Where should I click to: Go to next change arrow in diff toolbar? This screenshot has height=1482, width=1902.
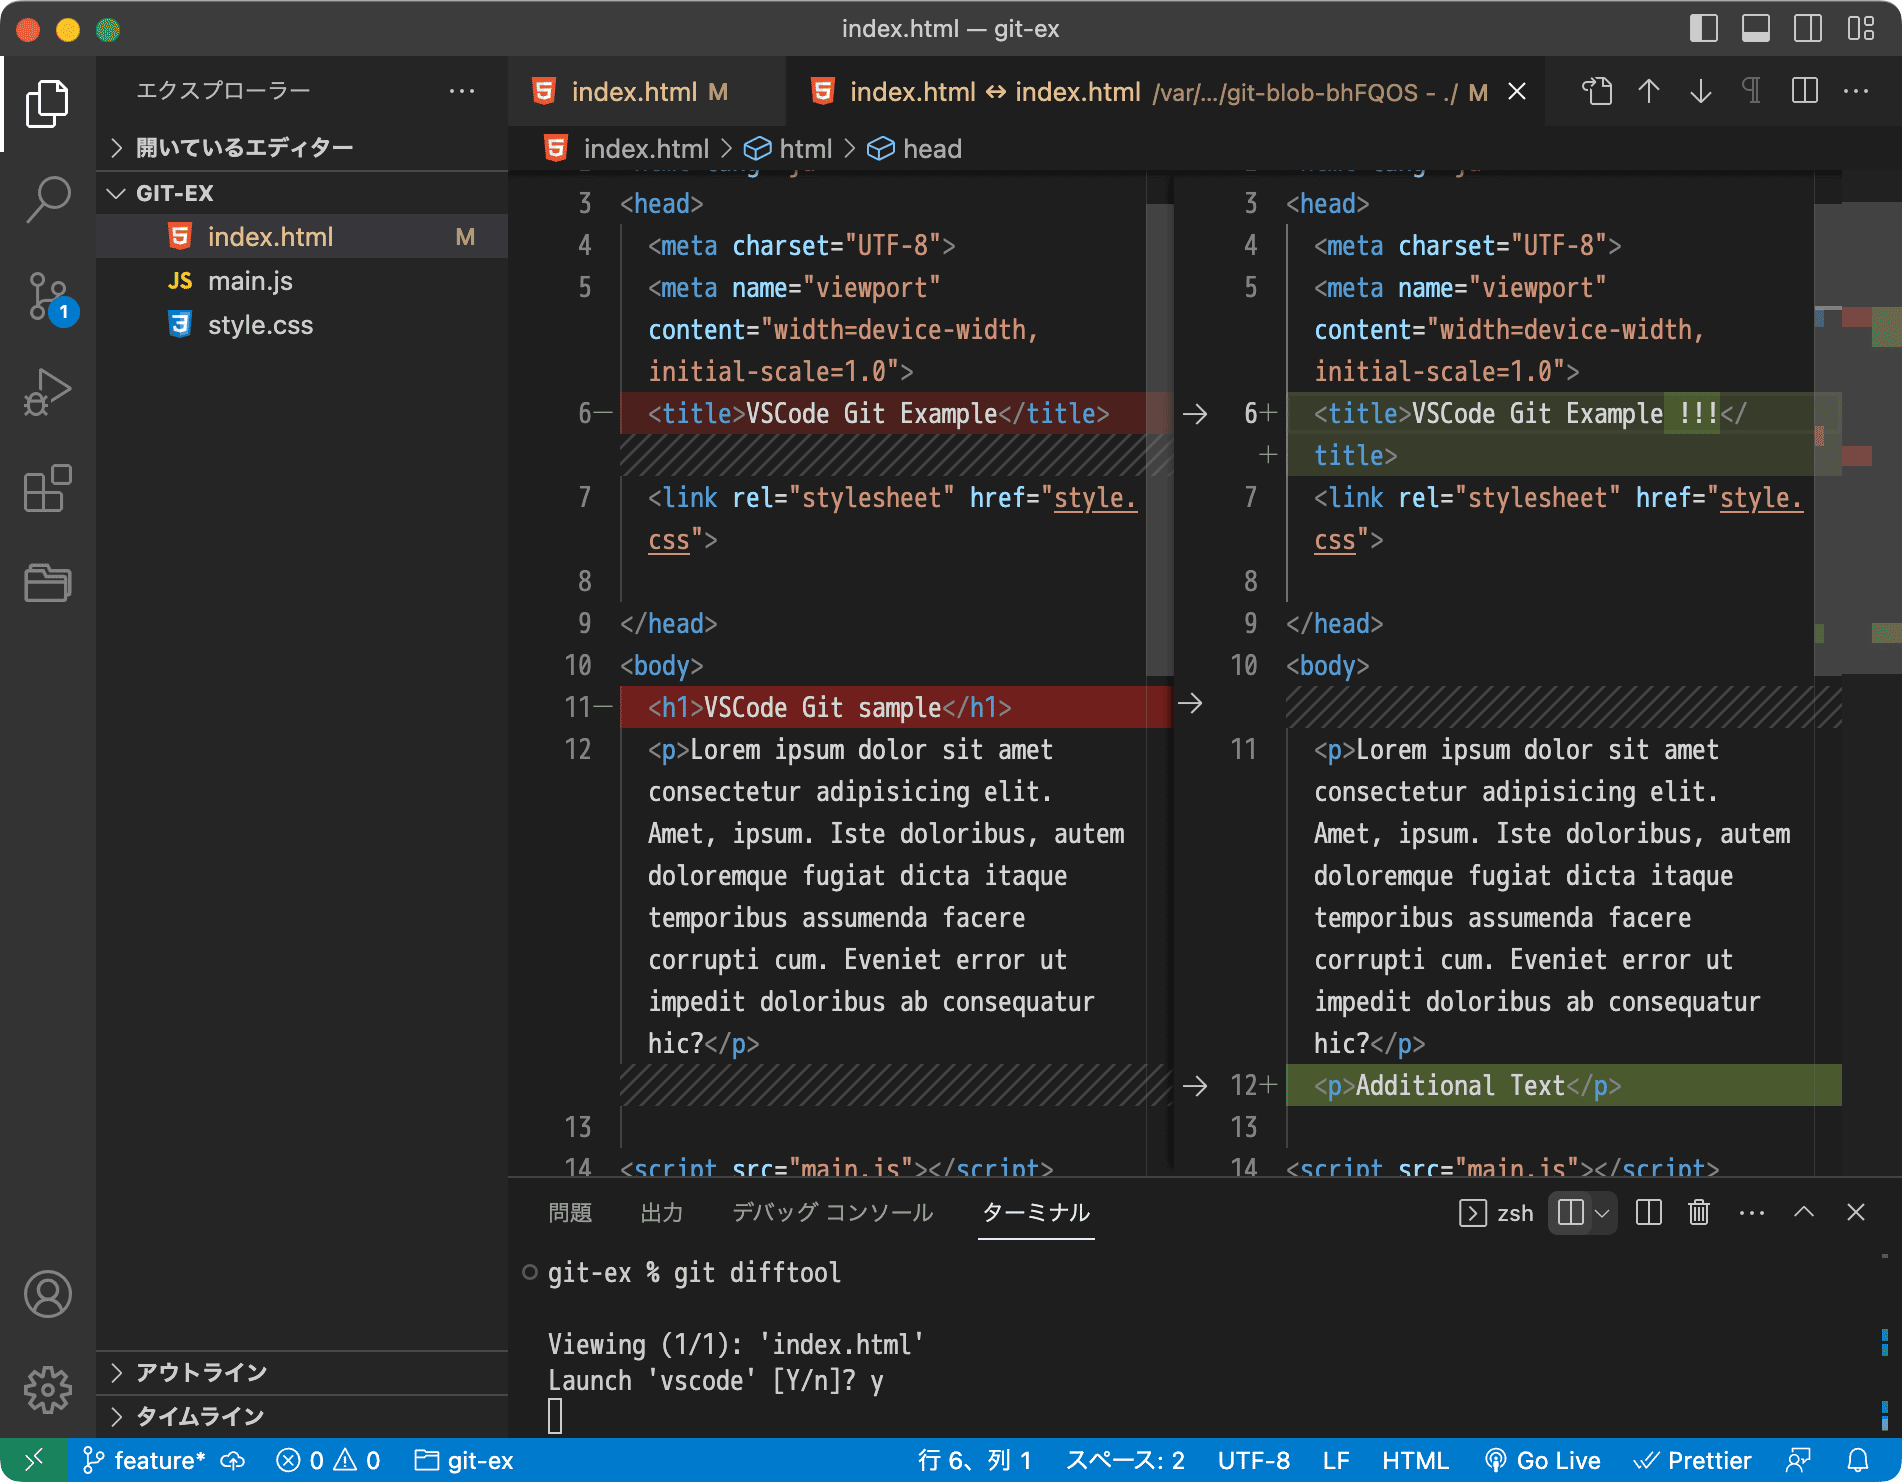1700,92
